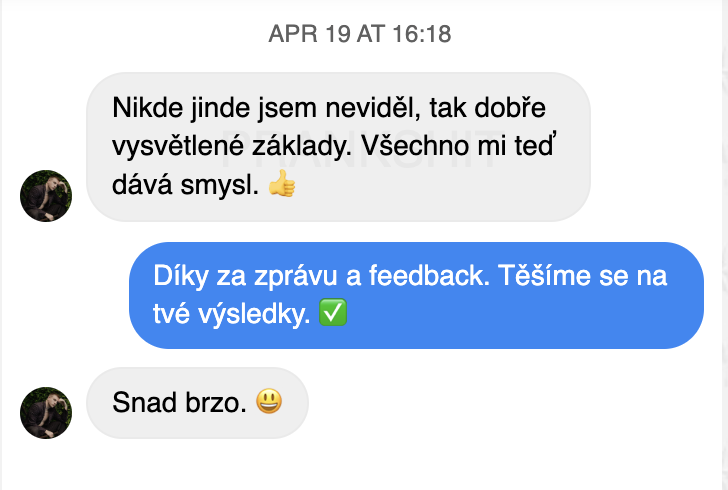Click the APR 19 AT 16:18 timestamp

tap(360, 34)
